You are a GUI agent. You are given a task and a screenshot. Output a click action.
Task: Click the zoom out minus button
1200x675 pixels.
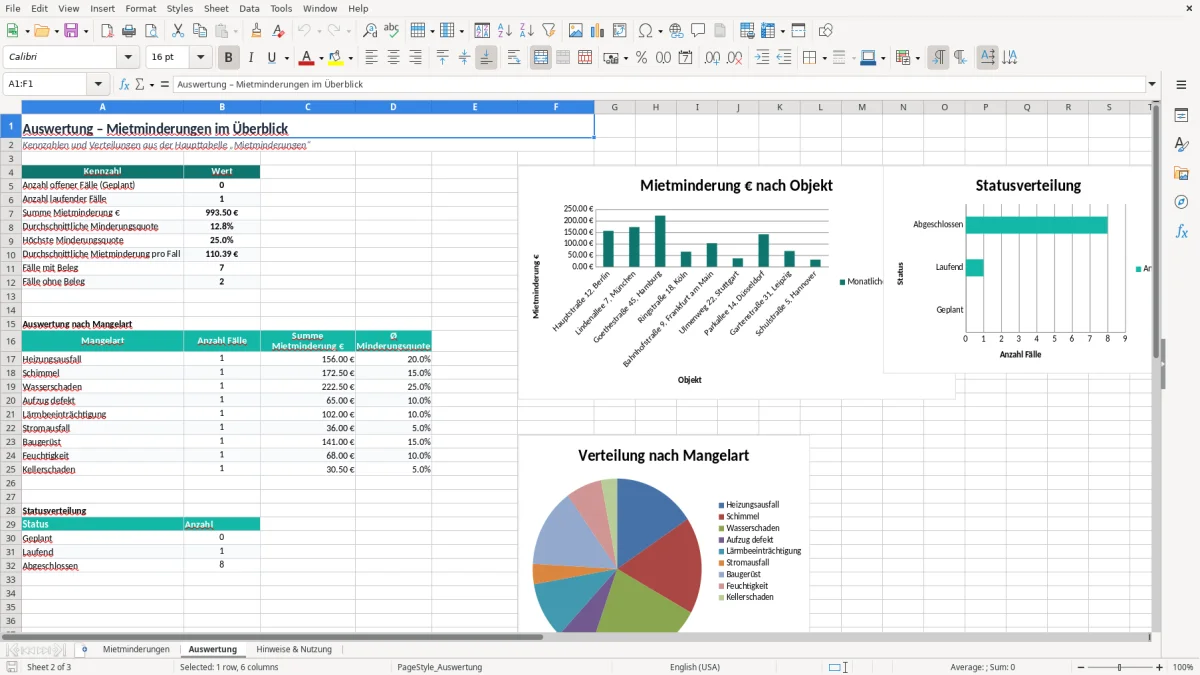1079,667
